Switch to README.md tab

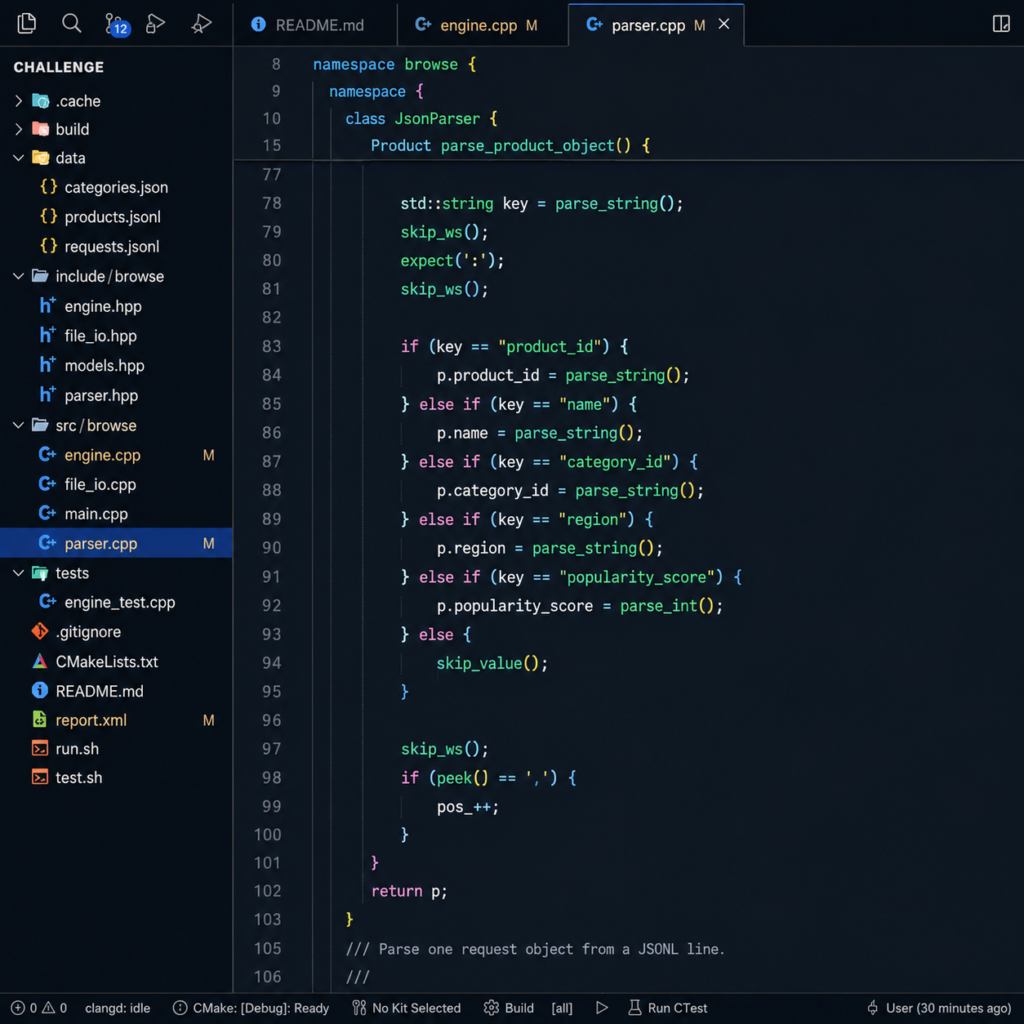pyautogui.click(x=315, y=25)
